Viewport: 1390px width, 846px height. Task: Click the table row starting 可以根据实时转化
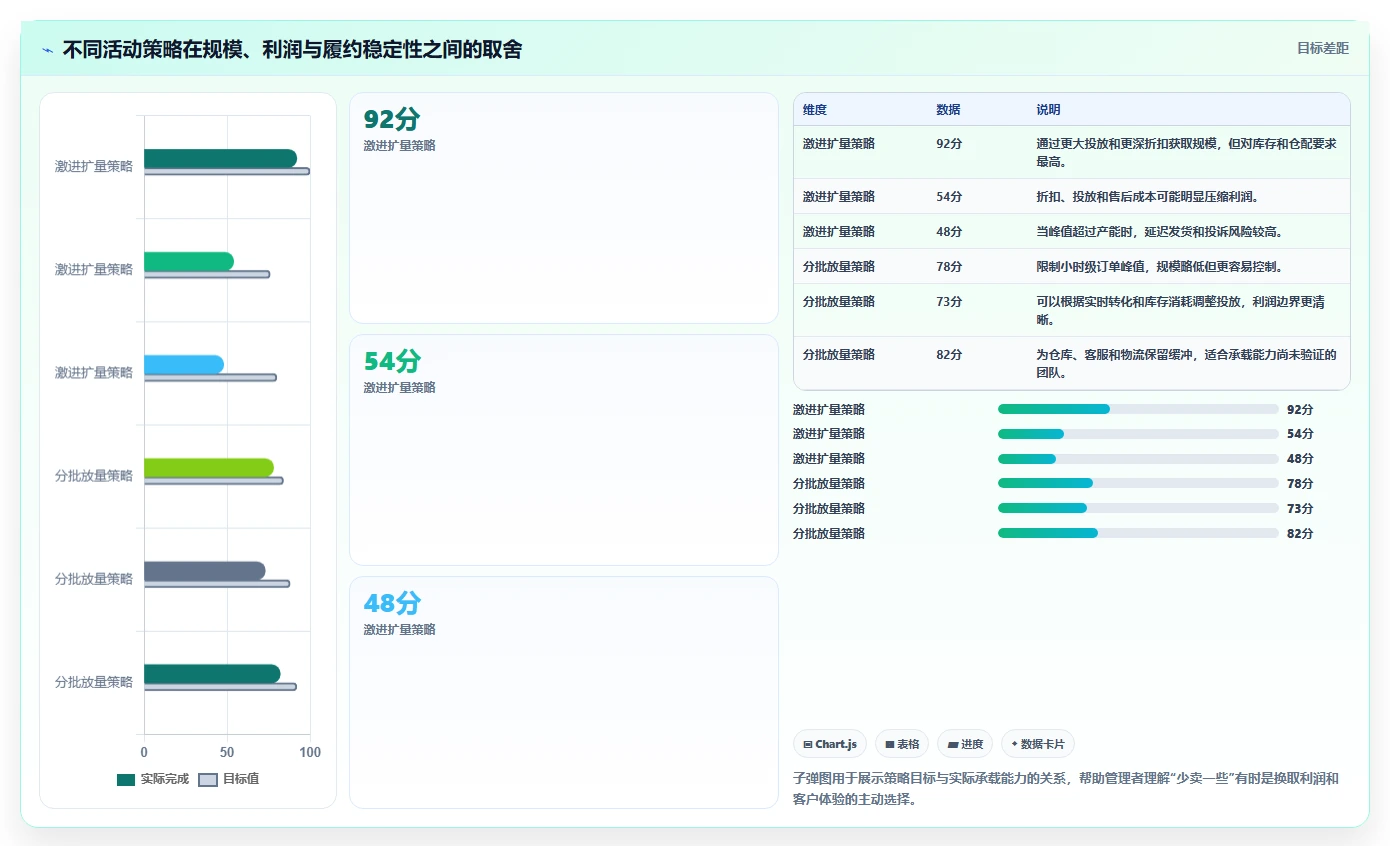pos(1071,310)
